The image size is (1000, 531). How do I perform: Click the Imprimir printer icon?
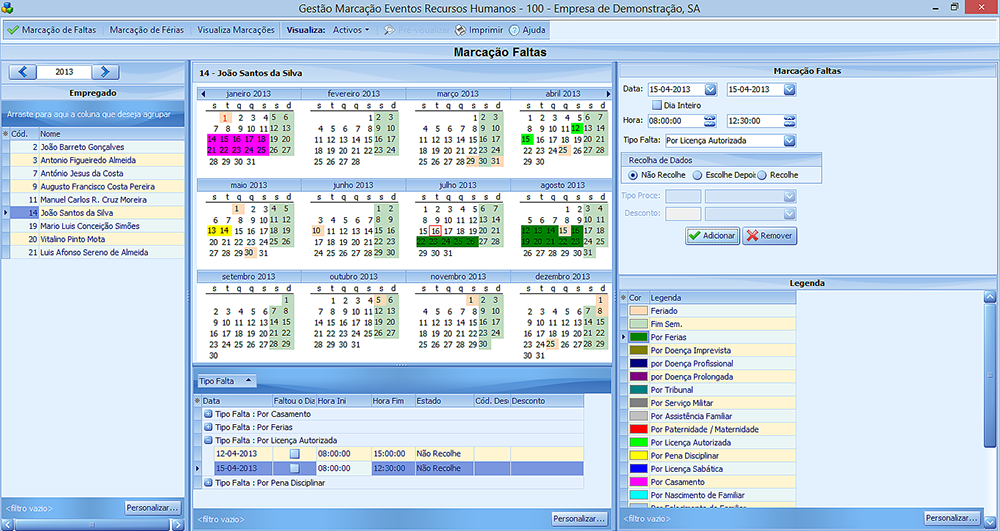pyautogui.click(x=460, y=30)
